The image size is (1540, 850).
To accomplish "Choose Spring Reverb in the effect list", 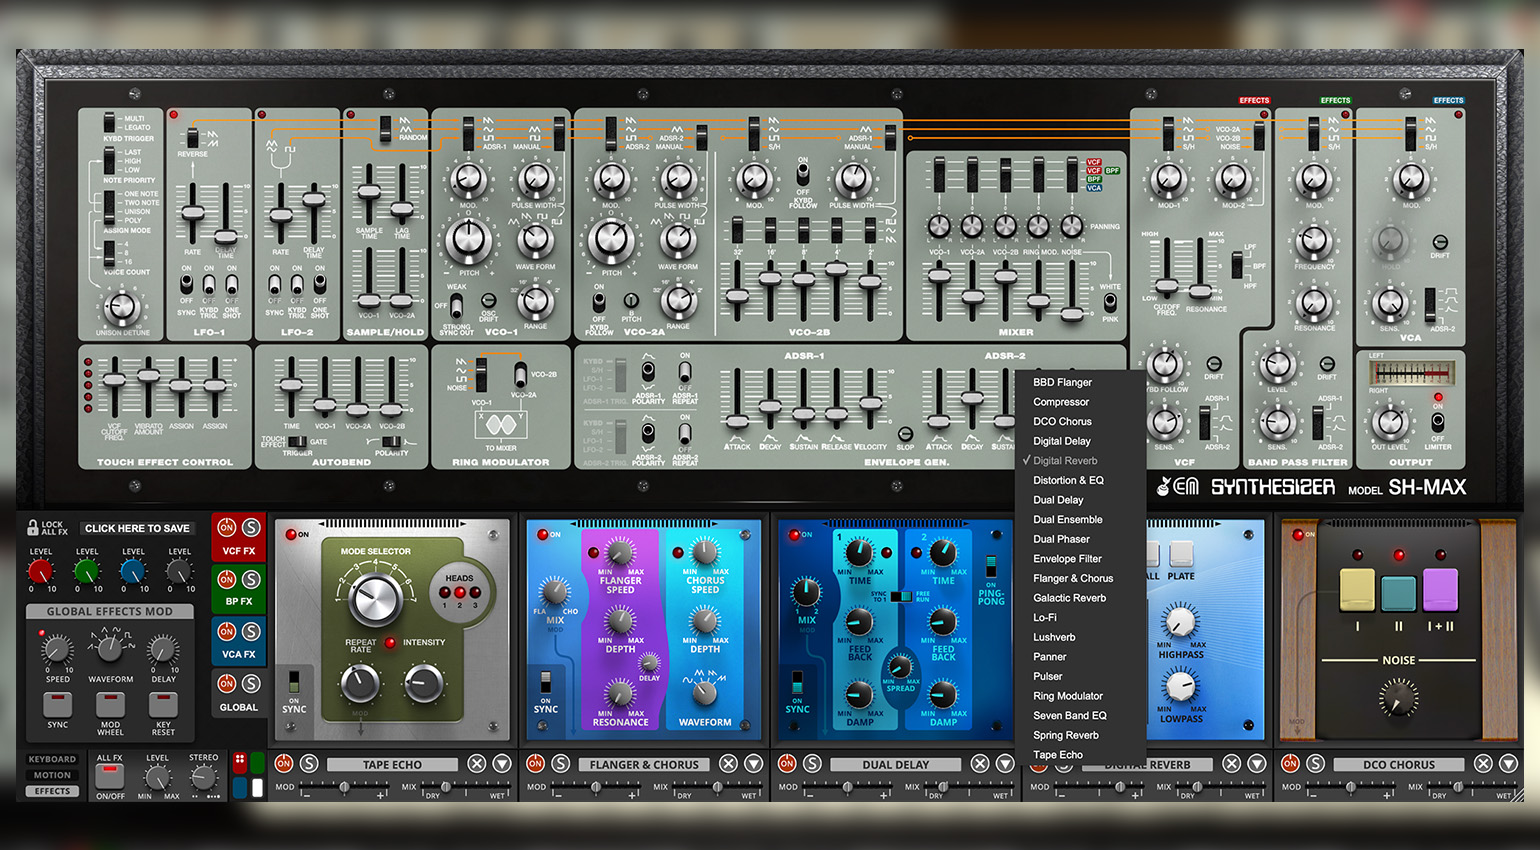I will tap(1065, 735).
